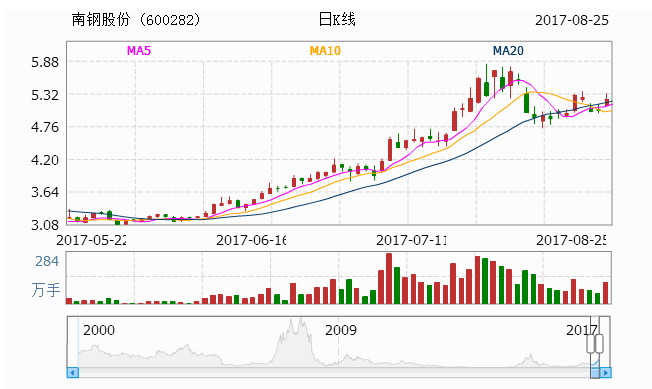Click the MA10 legend label
The width and height of the screenshot is (652, 389).
click(325, 51)
